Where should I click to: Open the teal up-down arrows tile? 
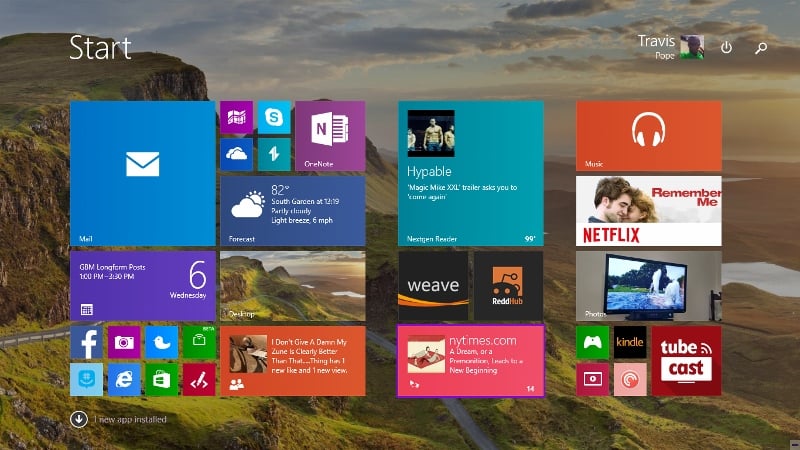pyautogui.click(x=274, y=154)
